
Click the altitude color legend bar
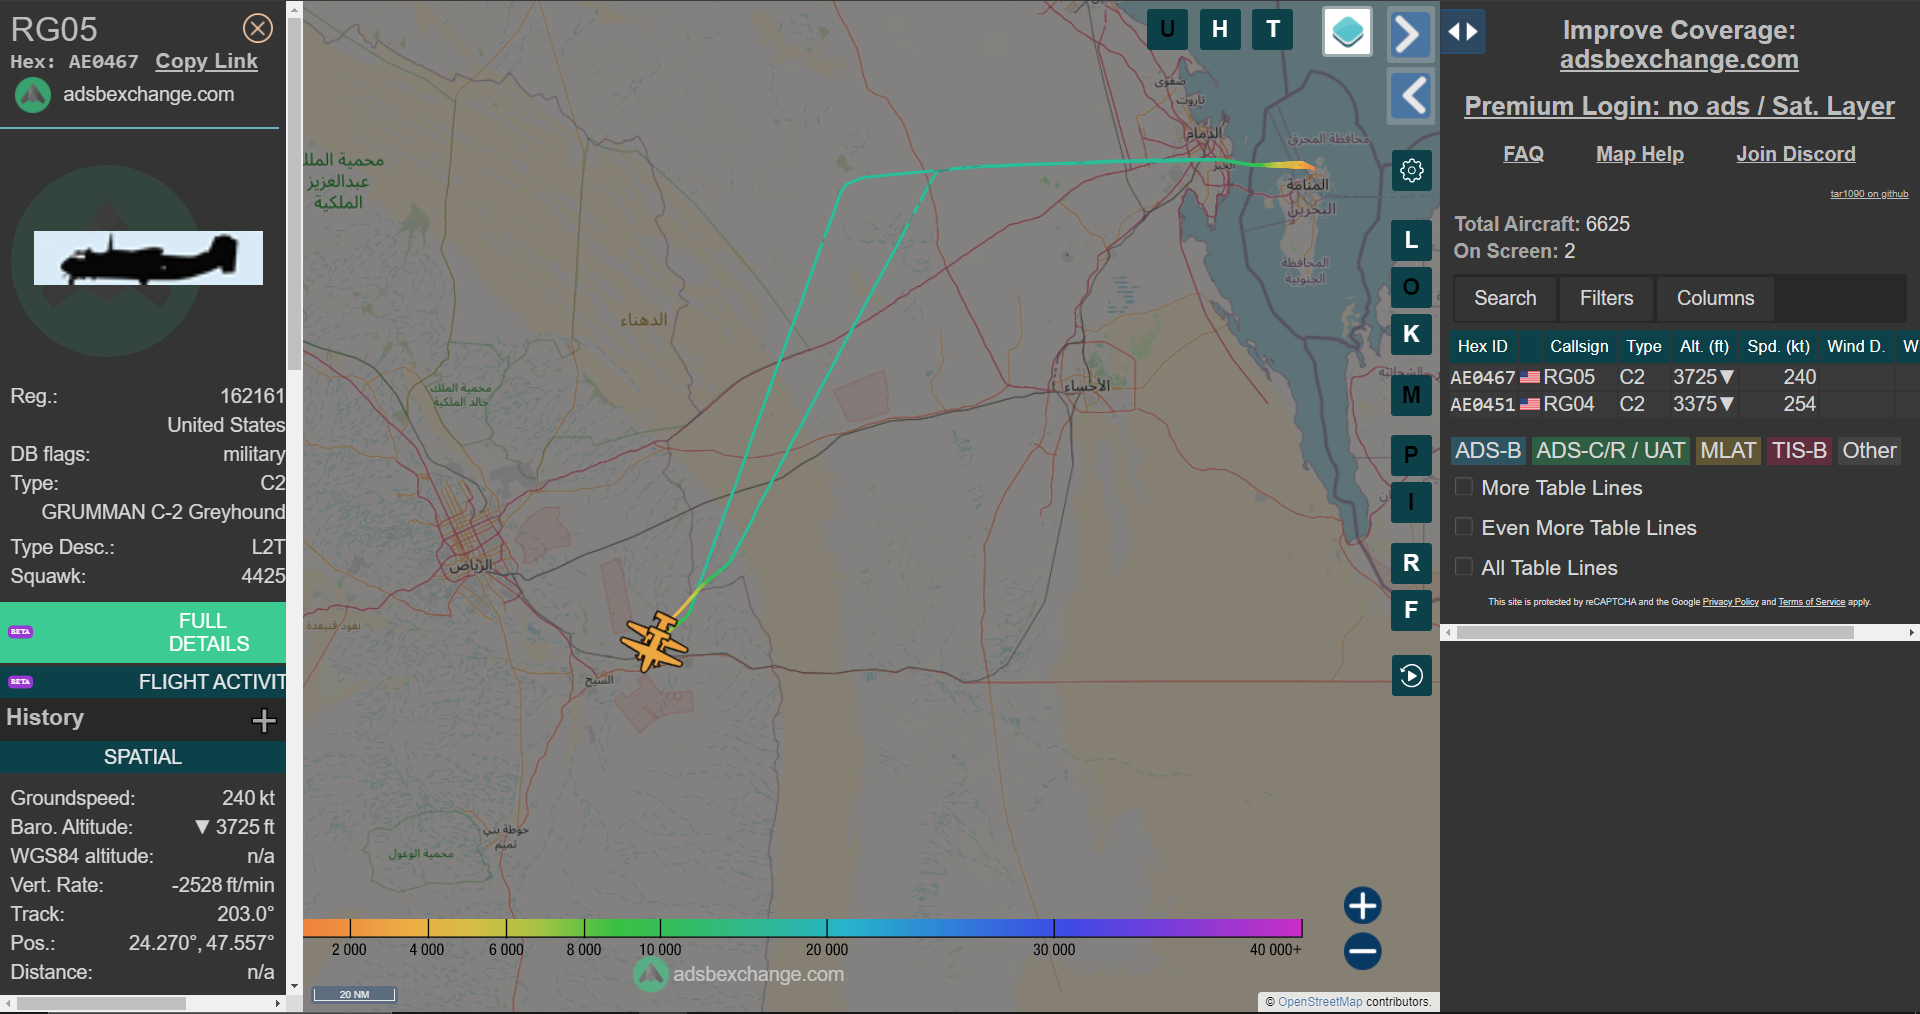802,928
